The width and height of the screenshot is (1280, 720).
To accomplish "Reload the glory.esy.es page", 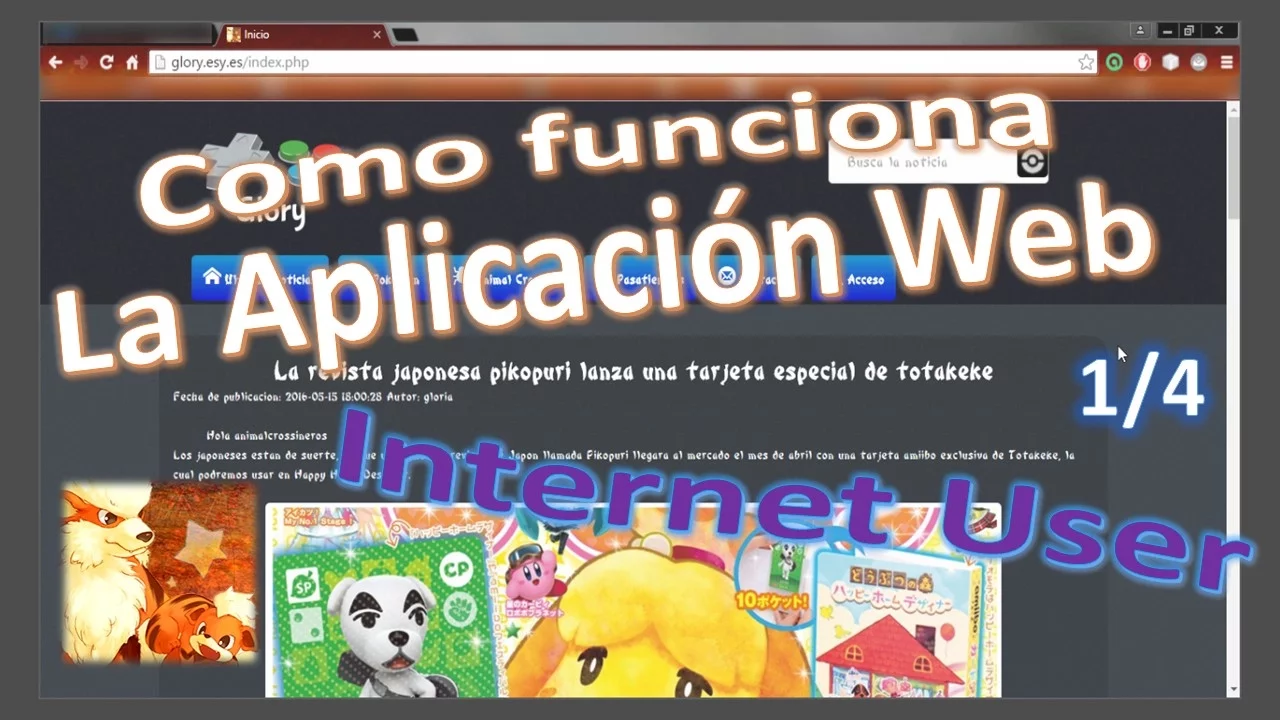I will pyautogui.click(x=106, y=62).
